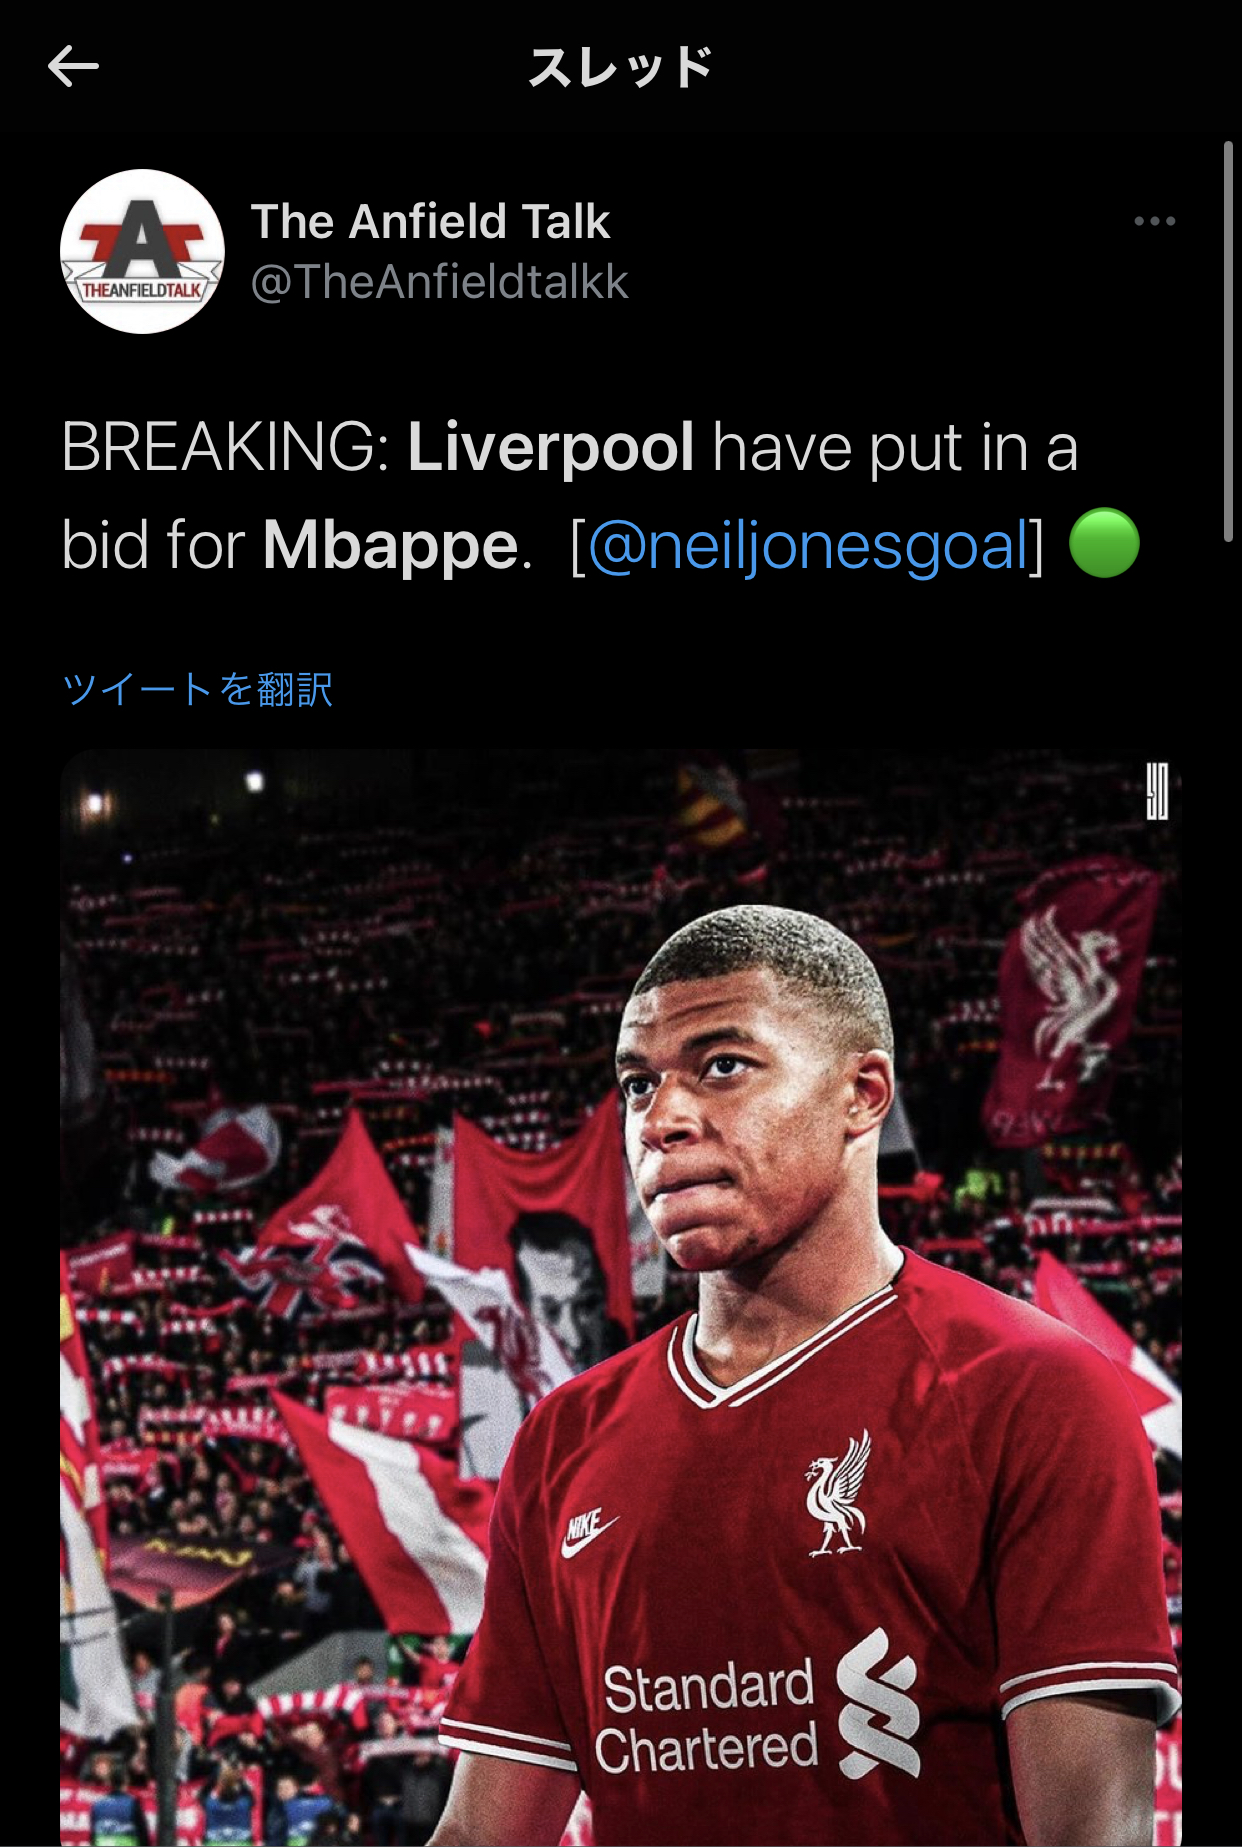Go back using the left arrow
Image resolution: width=1242 pixels, height=1847 pixels.
[x=73, y=67]
